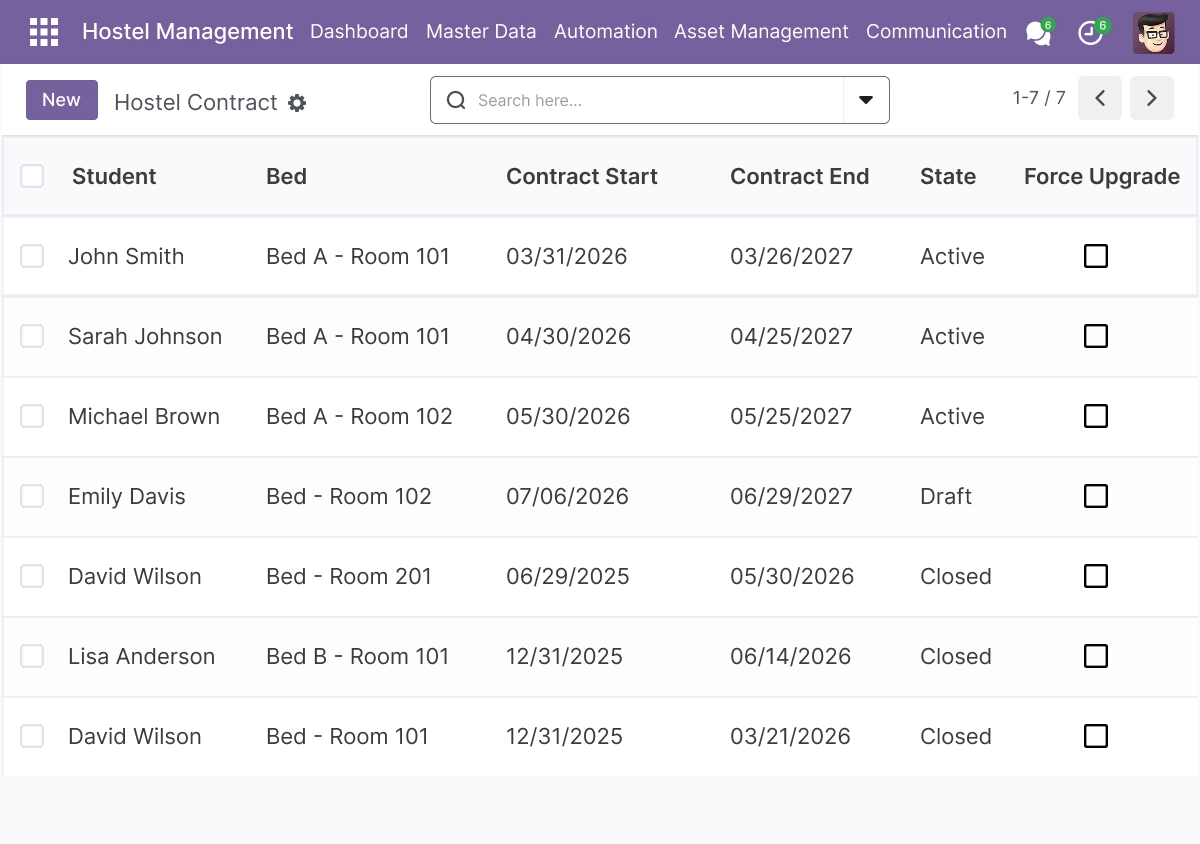This screenshot has height=844, width=1200.
Task: Click Bed A - Room 102 cell
Action: tap(359, 416)
